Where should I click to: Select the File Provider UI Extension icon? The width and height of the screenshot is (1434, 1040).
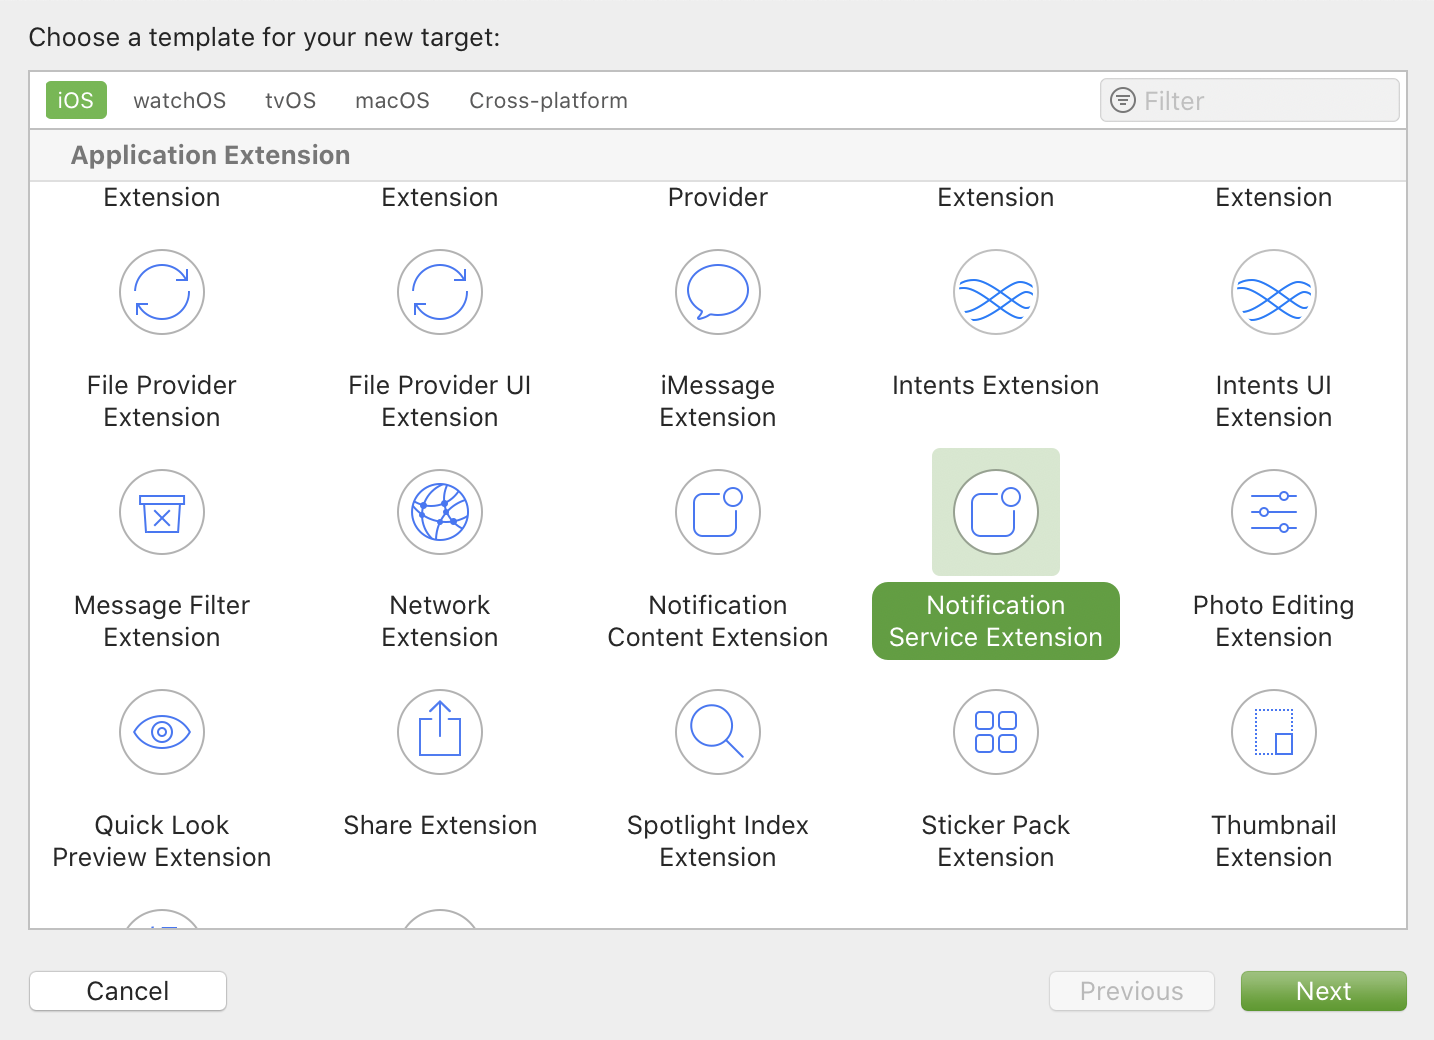coord(440,292)
